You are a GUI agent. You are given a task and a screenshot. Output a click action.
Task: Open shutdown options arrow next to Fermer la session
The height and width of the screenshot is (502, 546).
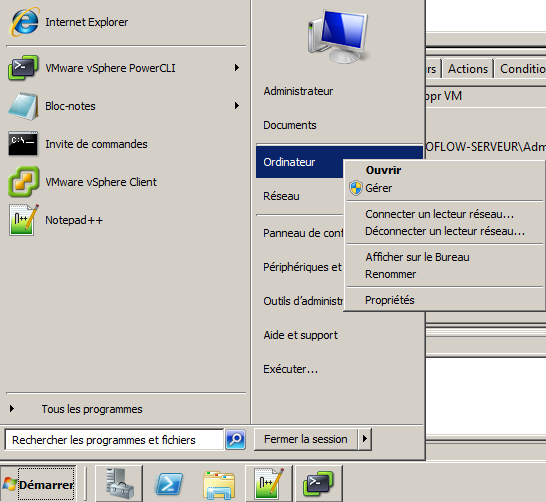[365, 439]
